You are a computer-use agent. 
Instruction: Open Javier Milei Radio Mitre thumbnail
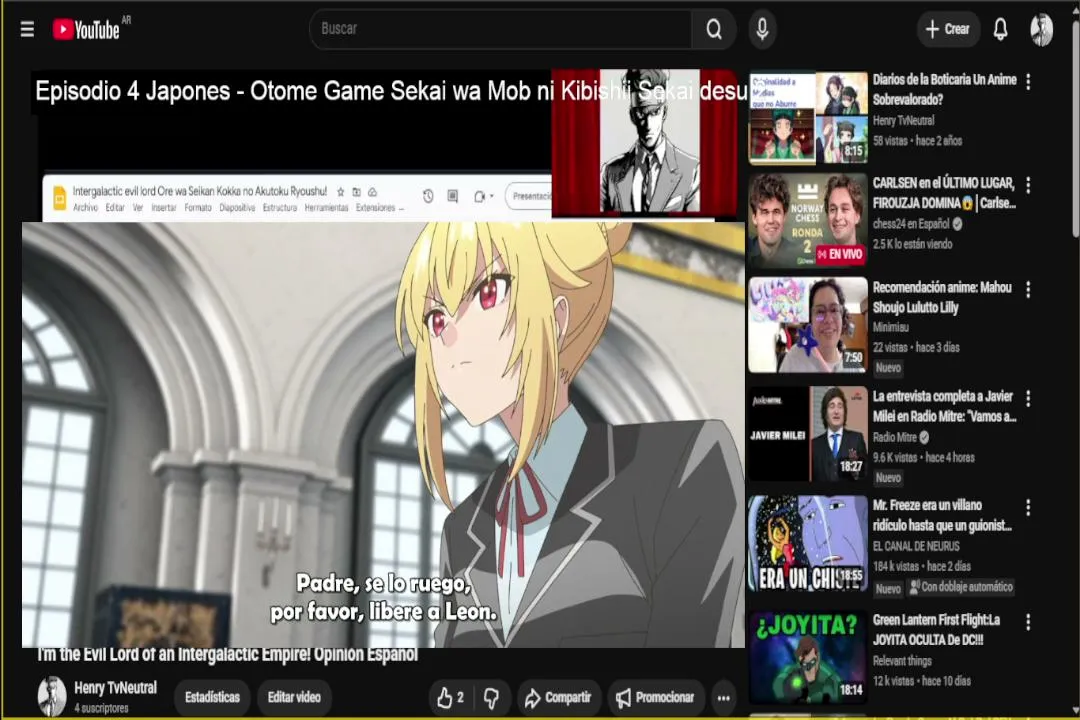[808, 433]
